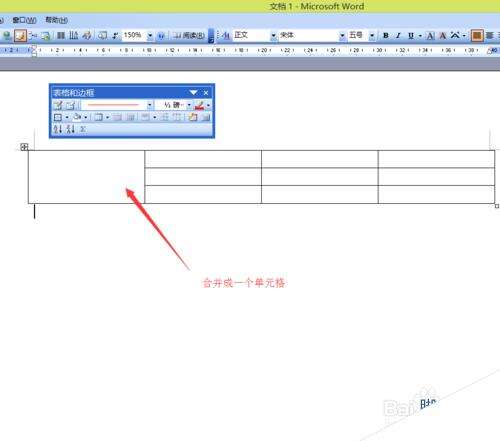Open the cell alignment dropdown arrow

pyautogui.click(x=155, y=117)
